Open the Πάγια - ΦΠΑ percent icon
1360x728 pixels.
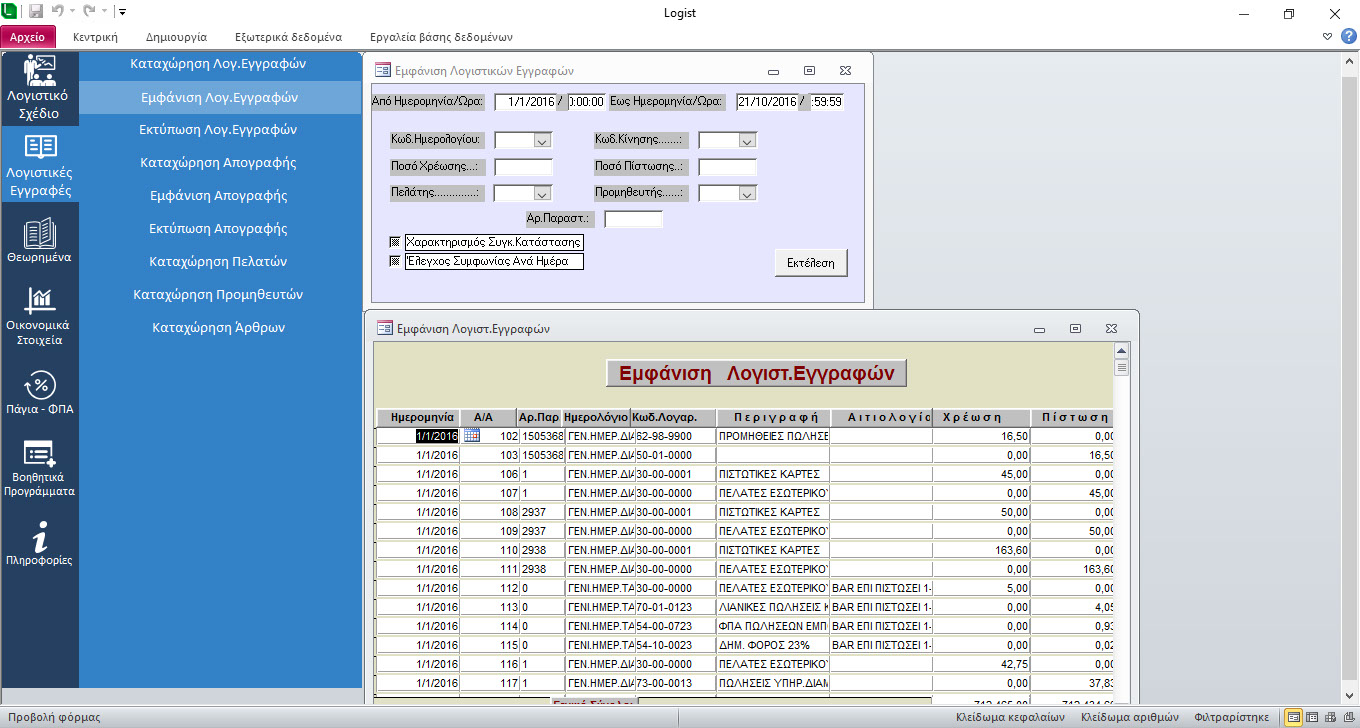coord(40,385)
